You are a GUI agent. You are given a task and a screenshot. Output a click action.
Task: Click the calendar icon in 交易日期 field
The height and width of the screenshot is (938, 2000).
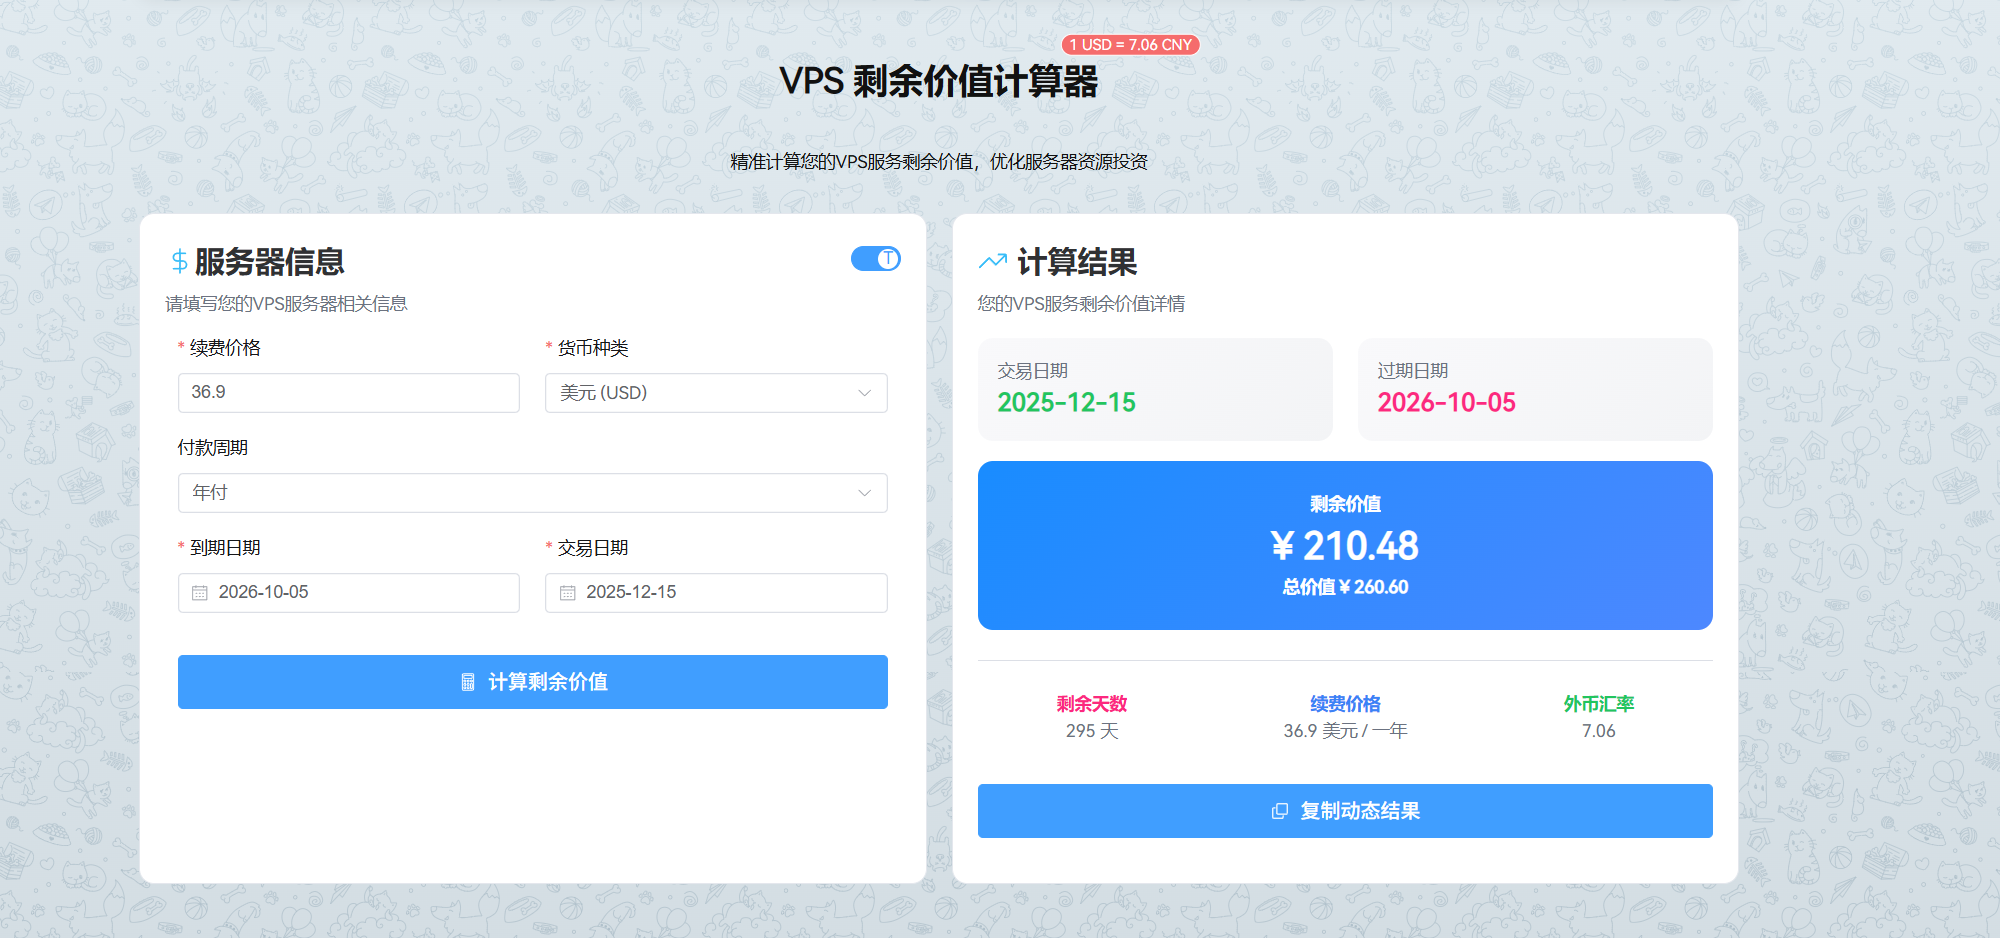click(568, 593)
